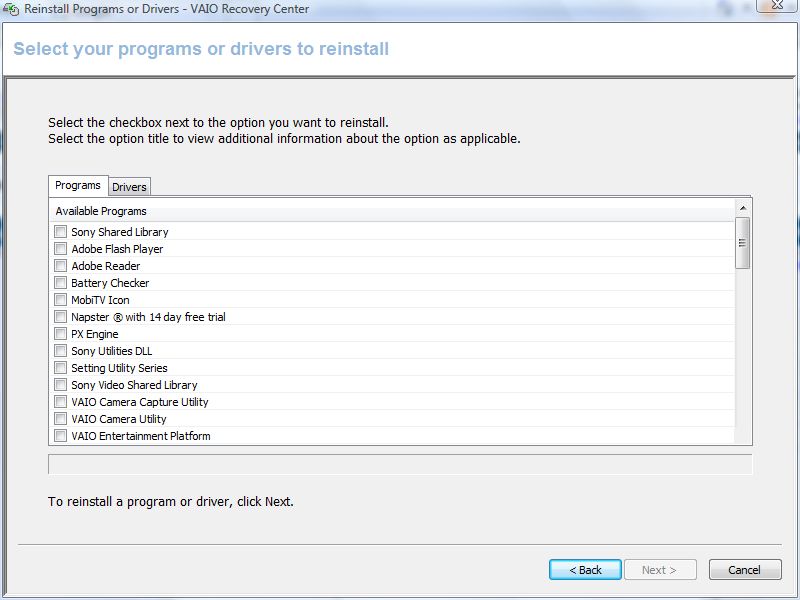Select the Setting Utility Series title
This screenshot has height=600, width=800.
coord(119,368)
